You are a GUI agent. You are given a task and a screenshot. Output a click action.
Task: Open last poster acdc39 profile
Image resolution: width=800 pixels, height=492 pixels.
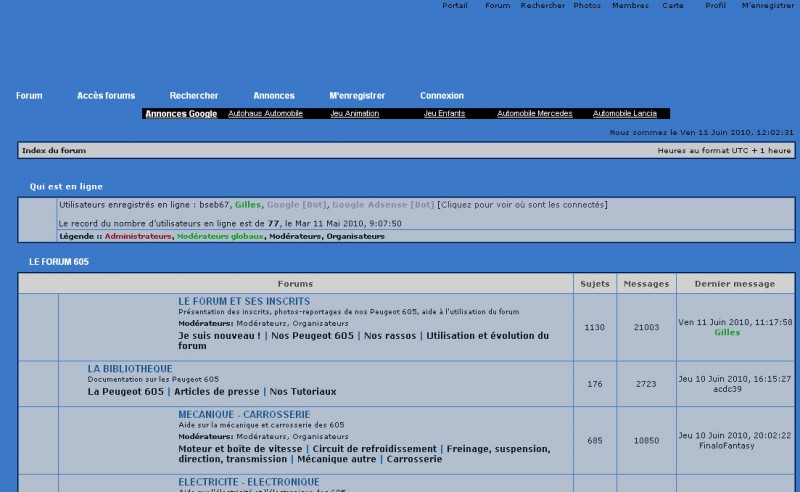coord(727,389)
